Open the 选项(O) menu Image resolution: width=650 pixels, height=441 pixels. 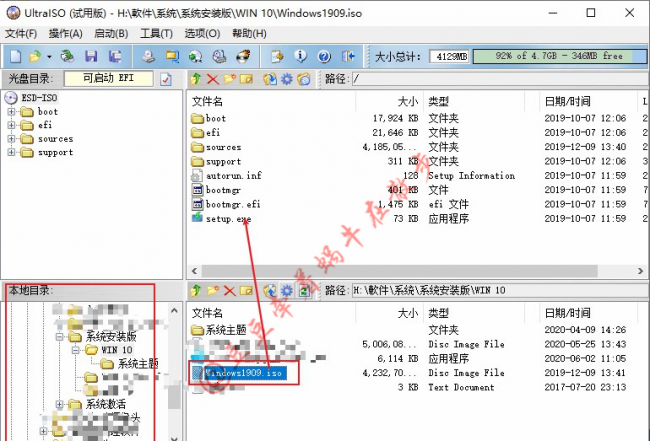pyautogui.click(x=202, y=34)
